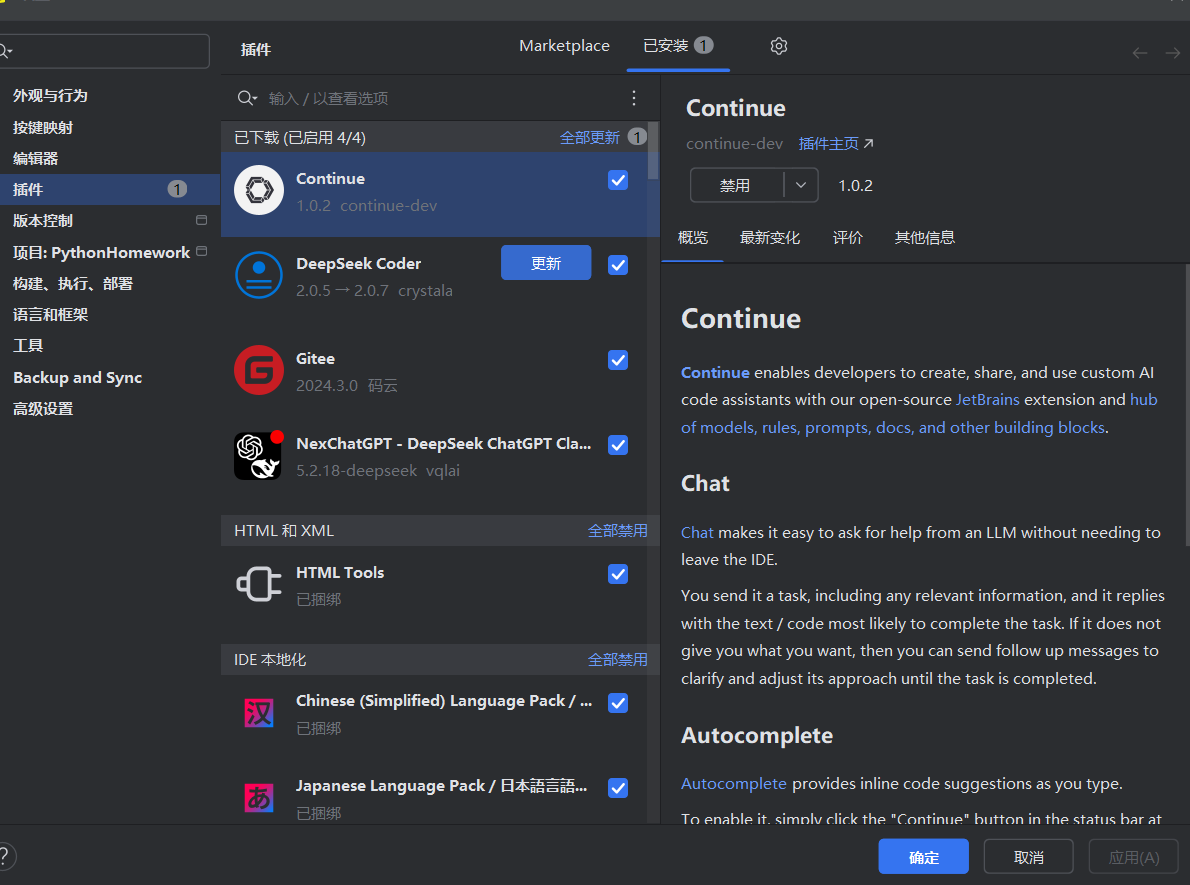The height and width of the screenshot is (885, 1190).
Task: Click the plugin list vertical scrollbar
Action: tap(653, 152)
